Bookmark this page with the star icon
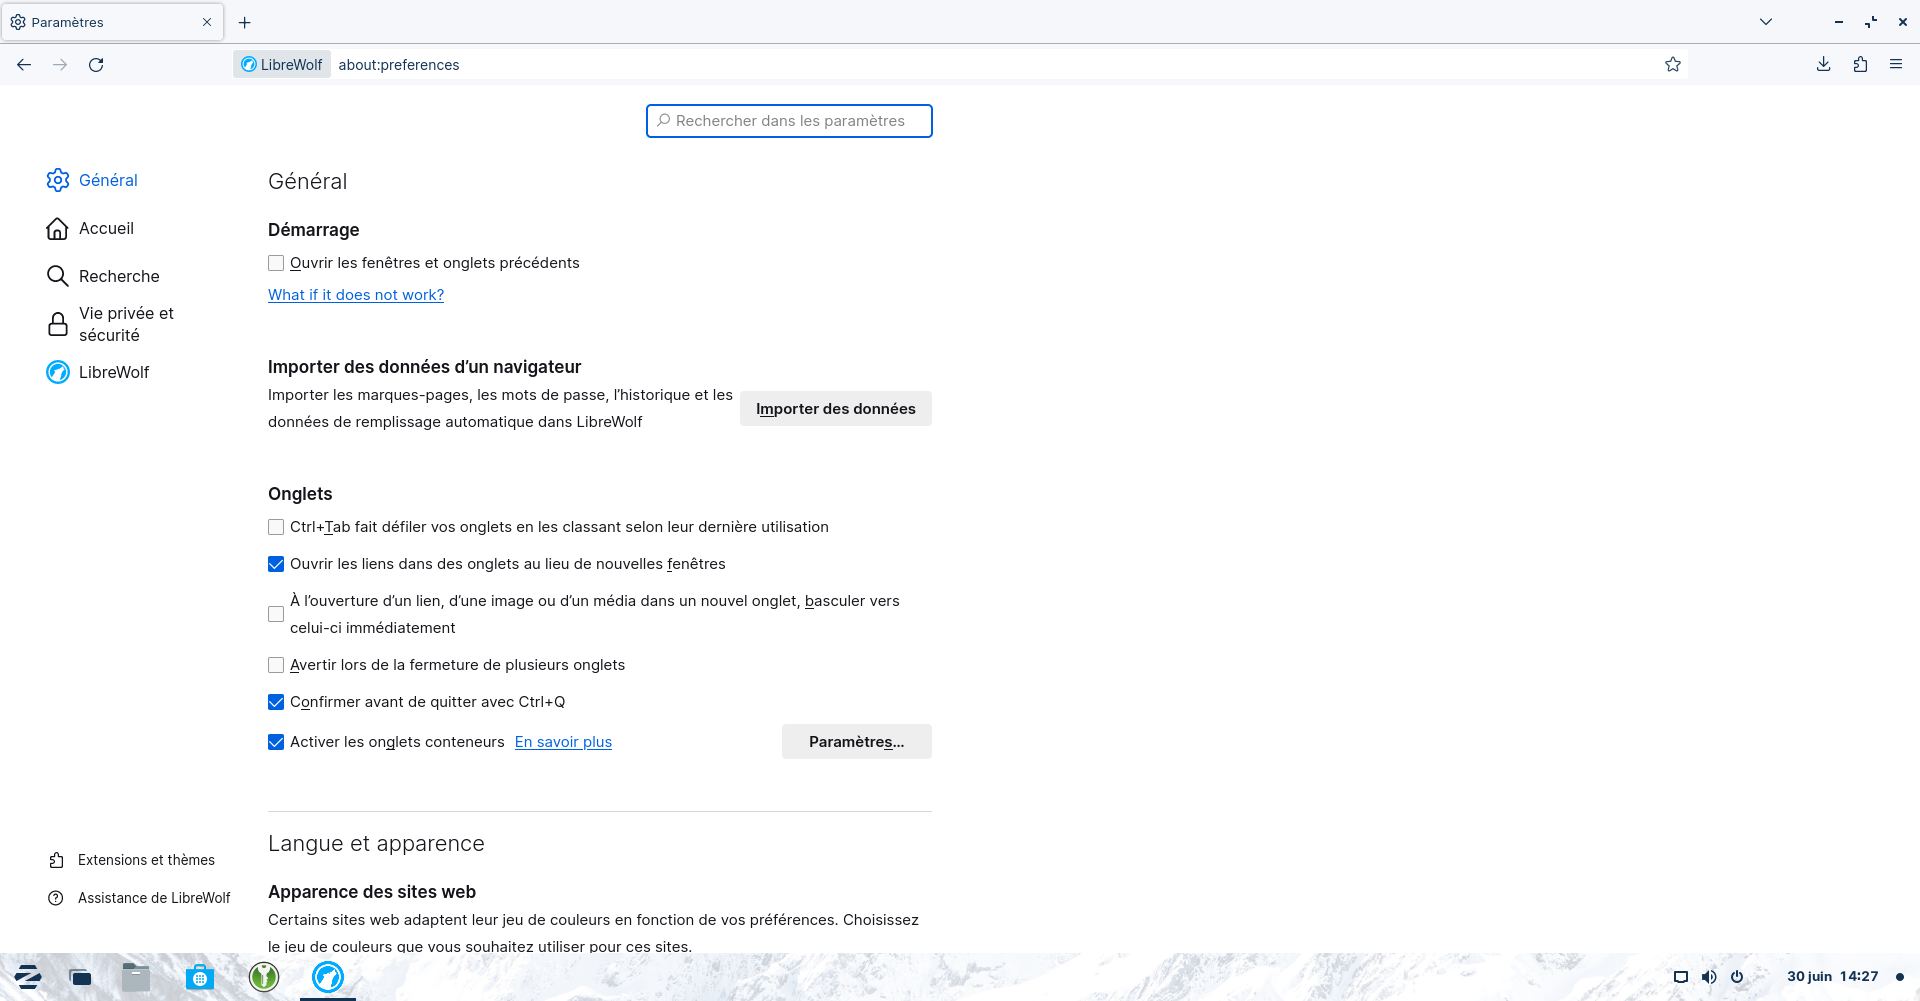The image size is (1920, 1001). pos(1673,65)
